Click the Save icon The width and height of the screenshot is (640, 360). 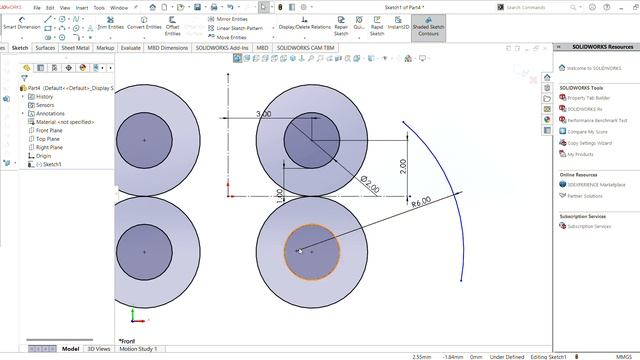198,7
